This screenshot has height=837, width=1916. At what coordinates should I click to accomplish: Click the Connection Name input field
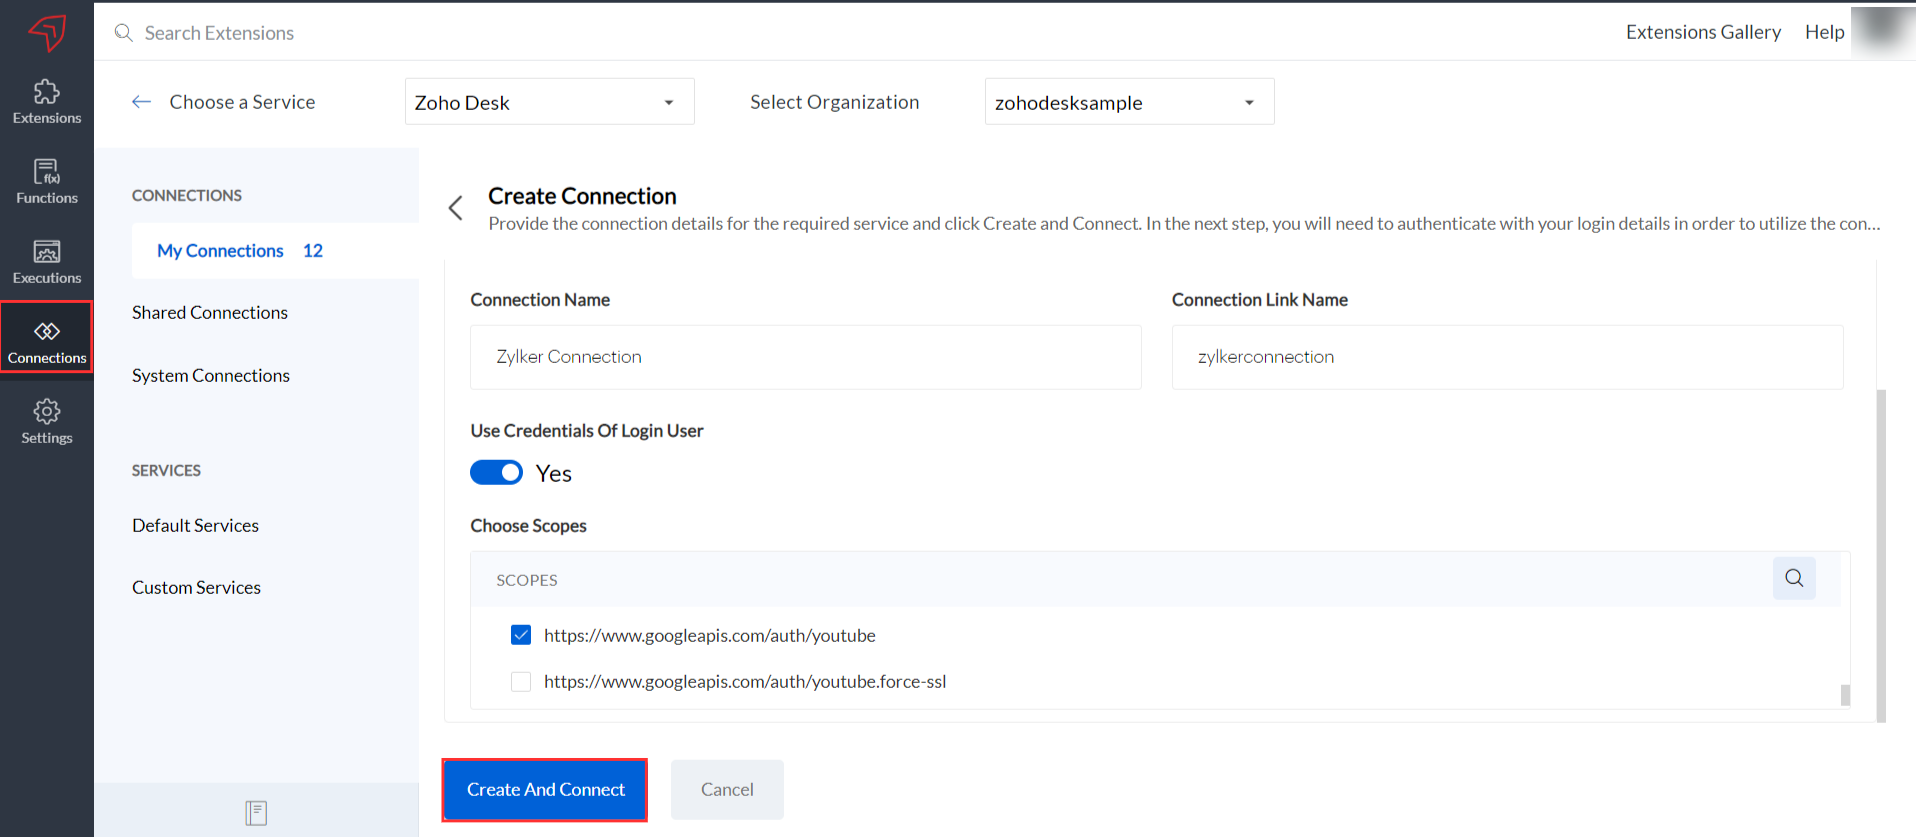click(x=805, y=357)
